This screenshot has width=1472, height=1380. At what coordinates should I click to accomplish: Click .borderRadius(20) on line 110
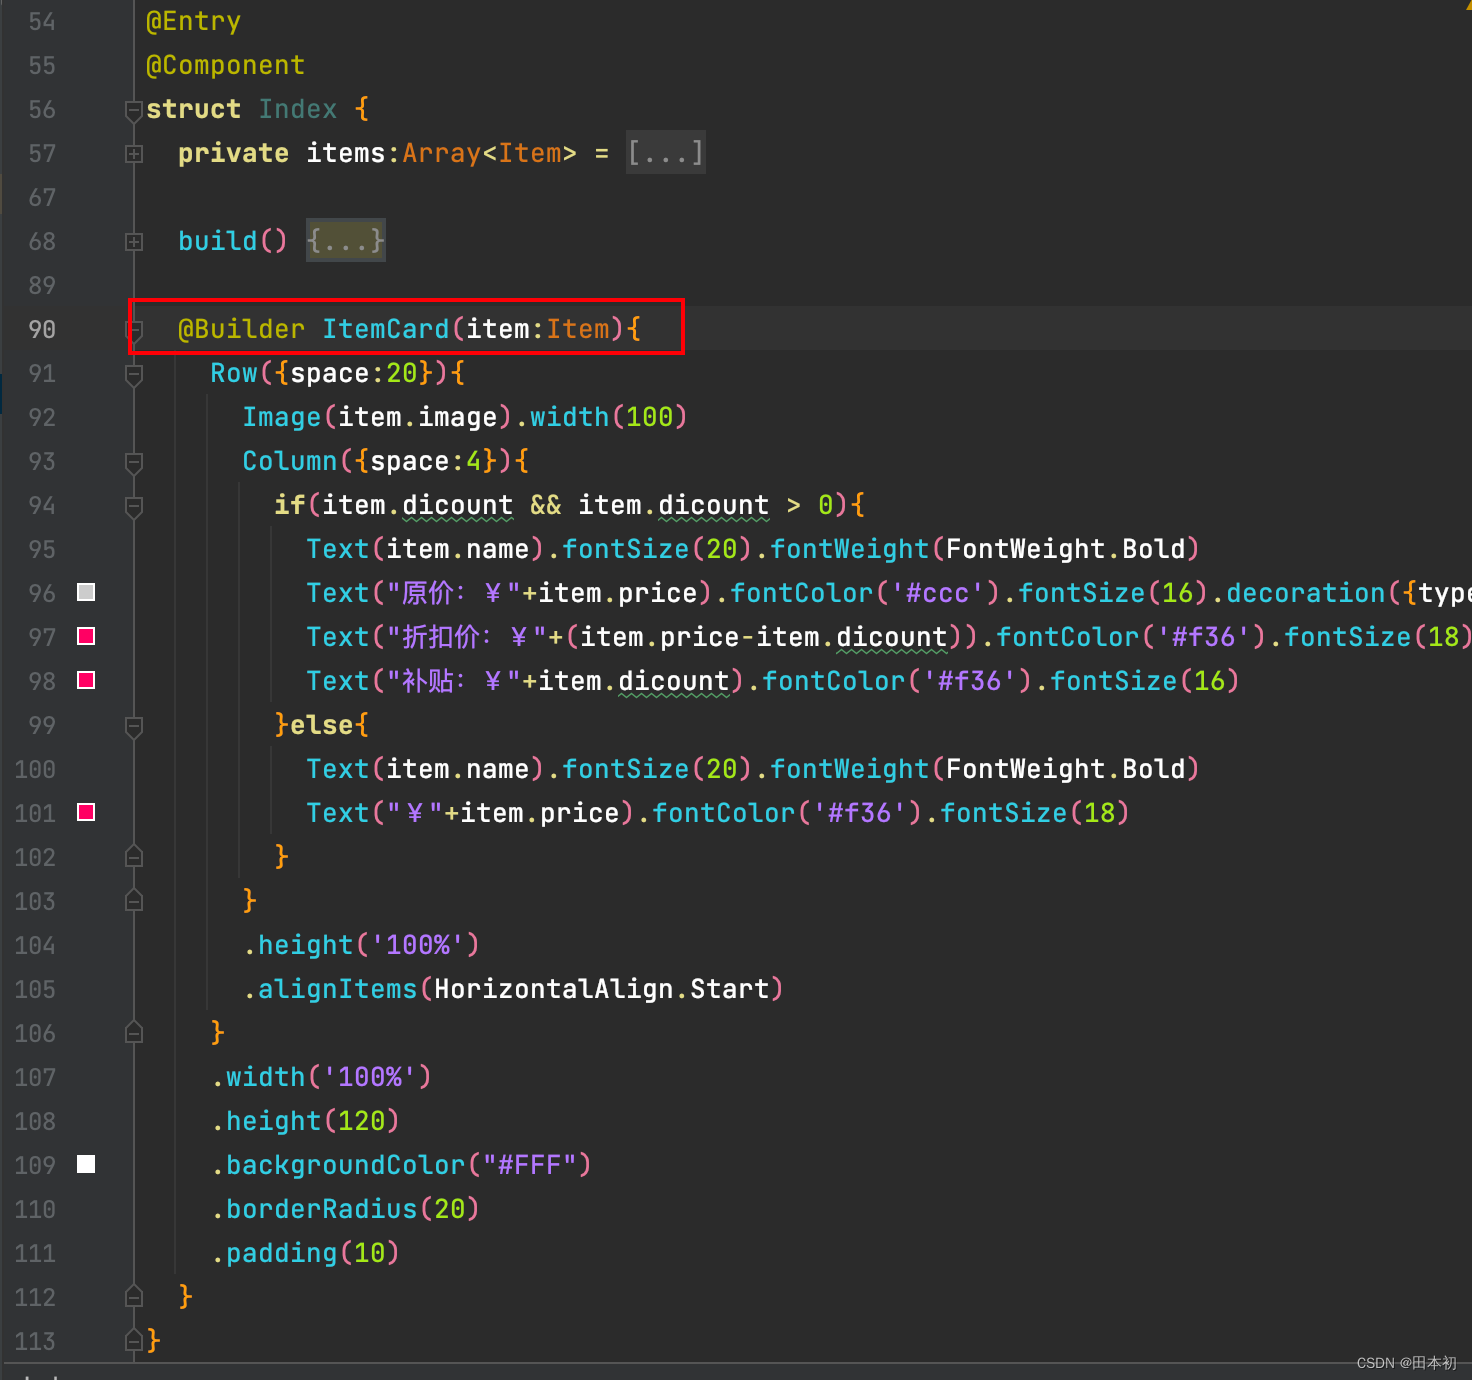(x=346, y=1210)
